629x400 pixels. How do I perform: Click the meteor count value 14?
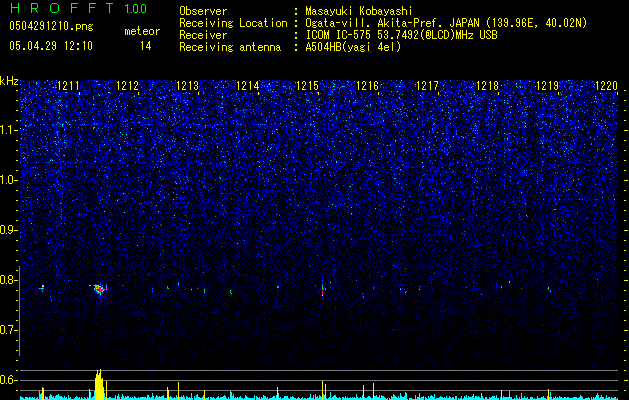point(145,46)
